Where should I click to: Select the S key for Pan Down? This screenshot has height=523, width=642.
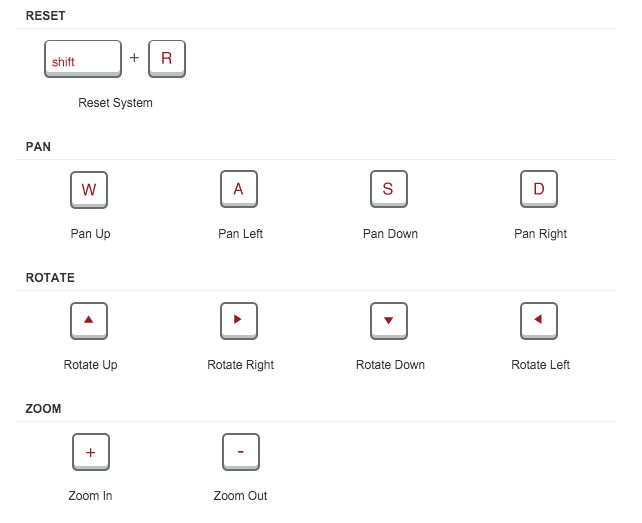pyautogui.click(x=389, y=189)
